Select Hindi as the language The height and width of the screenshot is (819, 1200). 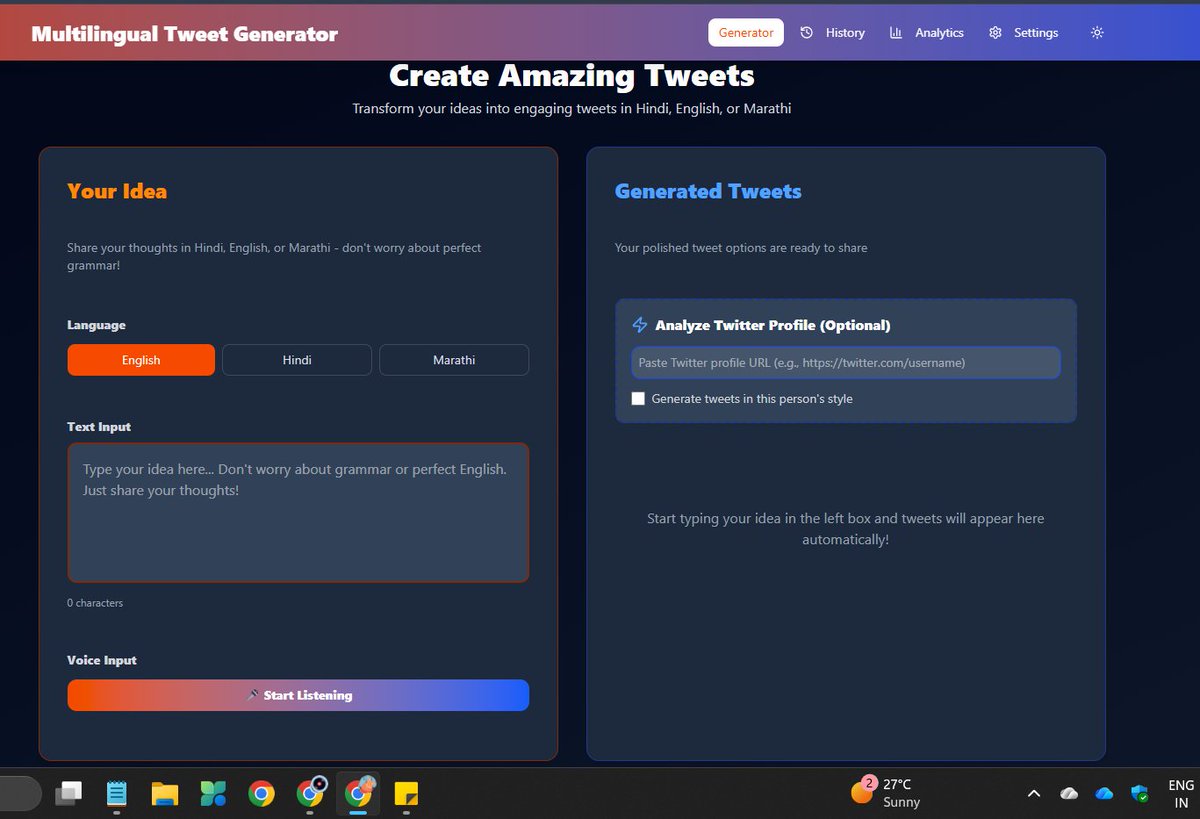pyautogui.click(x=297, y=359)
